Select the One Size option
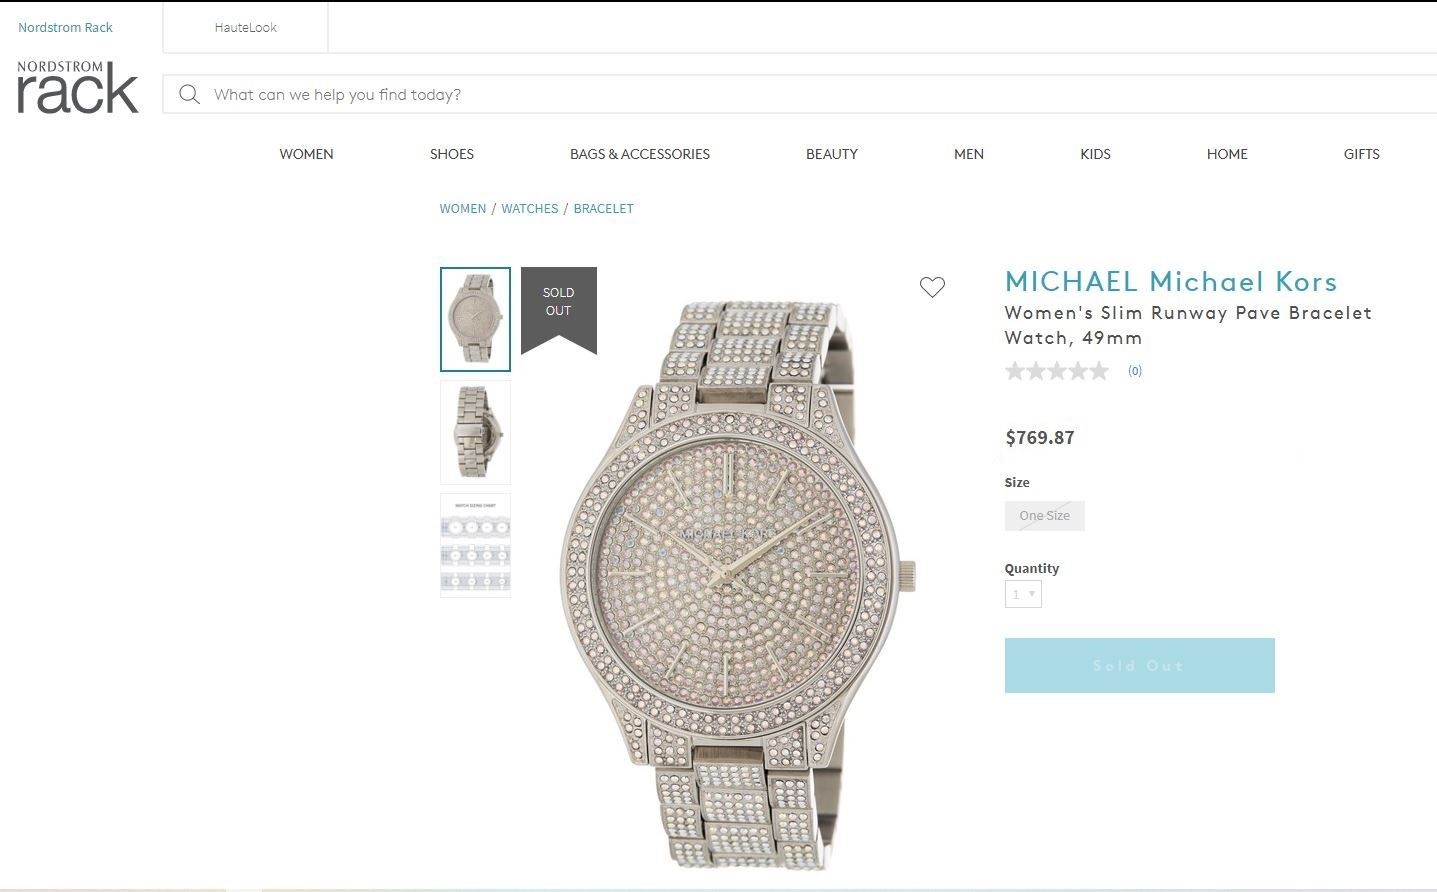Viewport: 1437px width, 892px height. (1044, 516)
